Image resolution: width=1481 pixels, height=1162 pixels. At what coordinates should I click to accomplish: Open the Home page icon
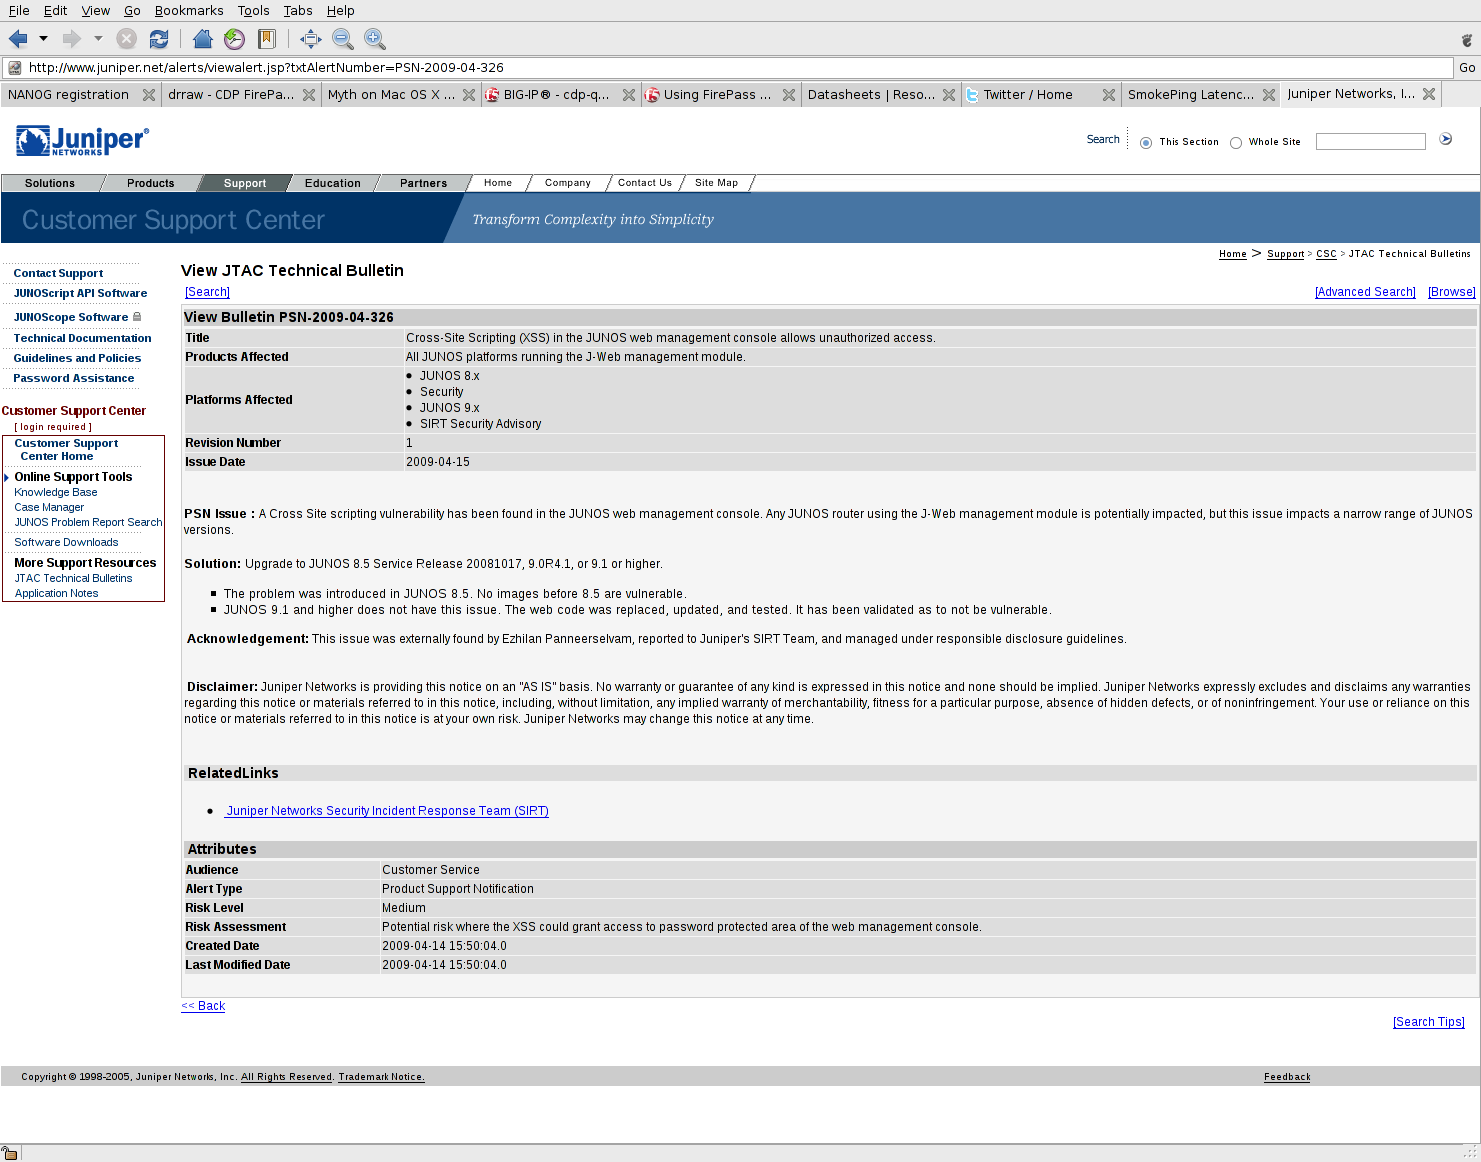click(x=202, y=39)
